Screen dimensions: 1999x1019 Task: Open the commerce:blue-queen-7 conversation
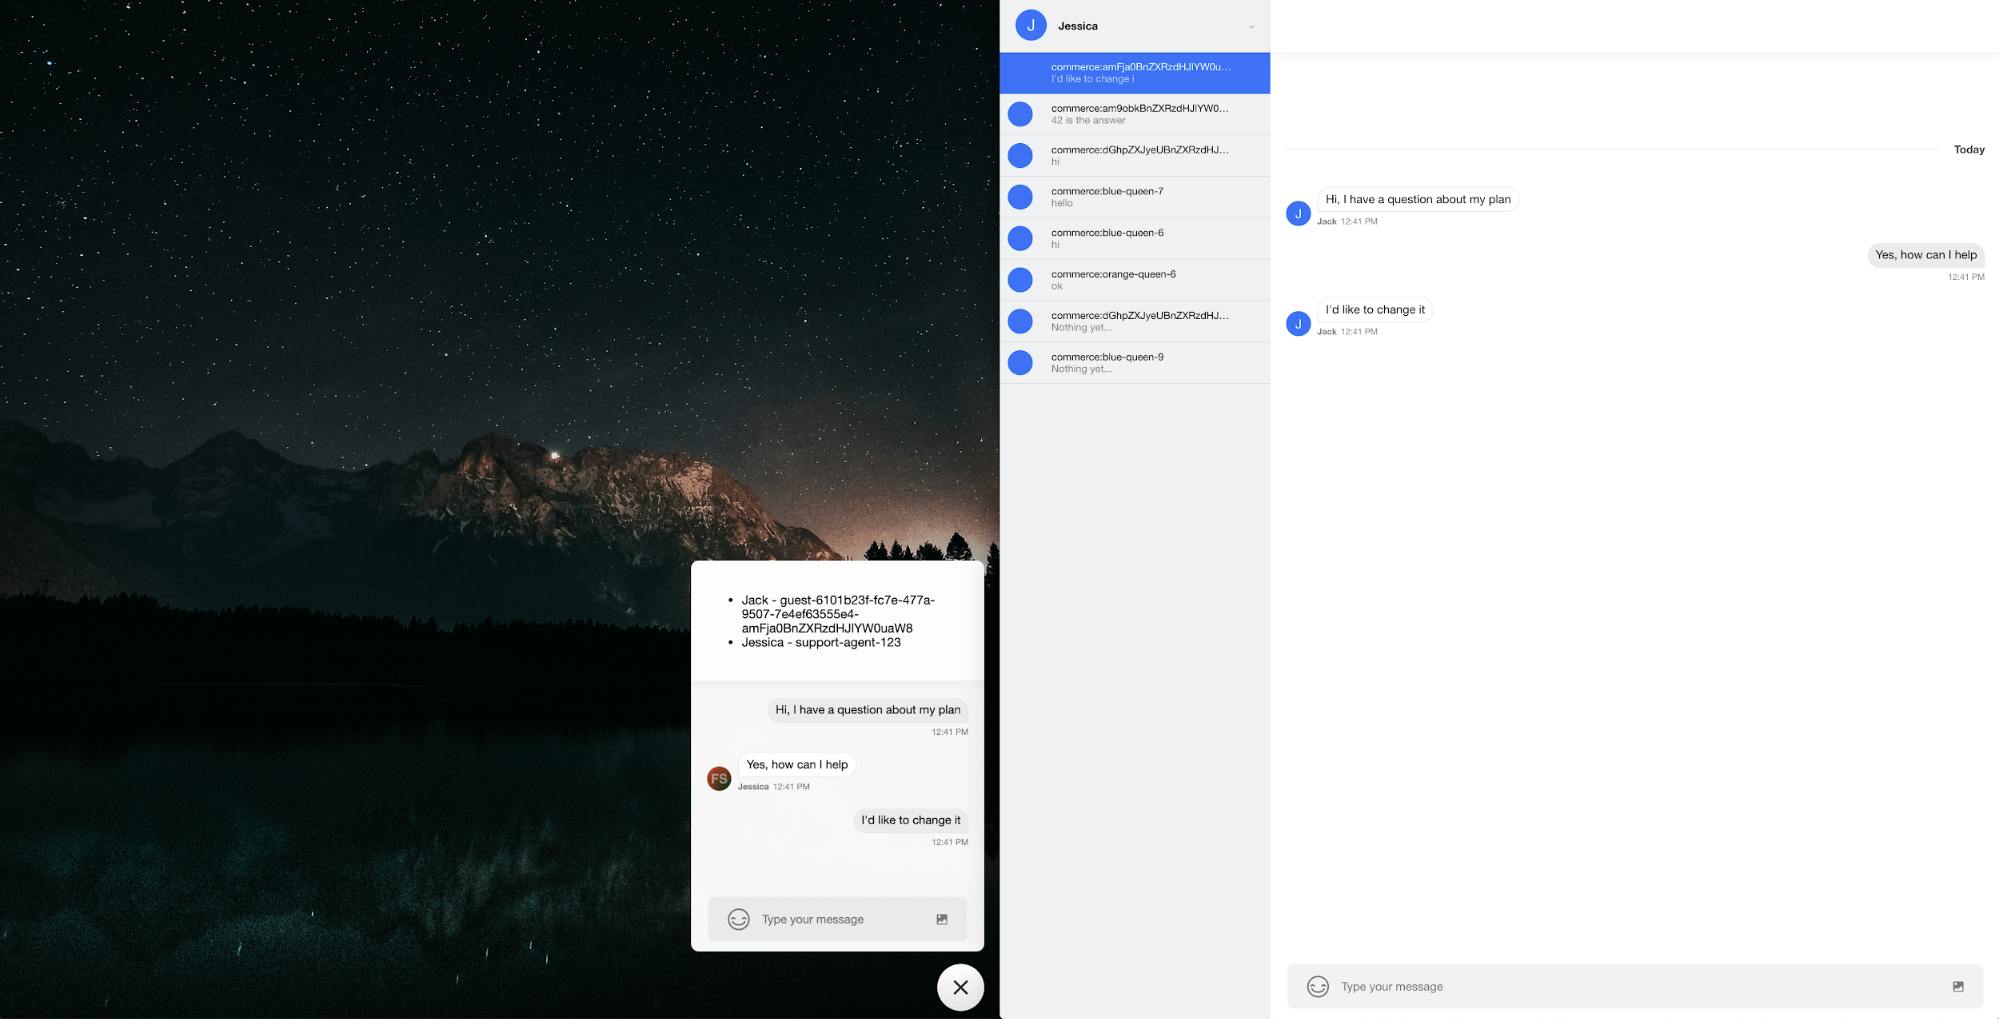click(1134, 197)
